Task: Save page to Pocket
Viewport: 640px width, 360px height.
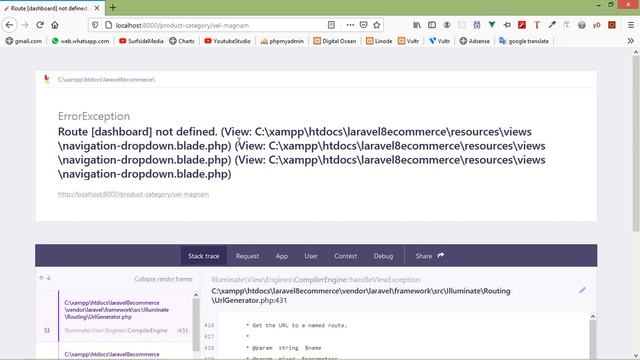Action: [363, 25]
